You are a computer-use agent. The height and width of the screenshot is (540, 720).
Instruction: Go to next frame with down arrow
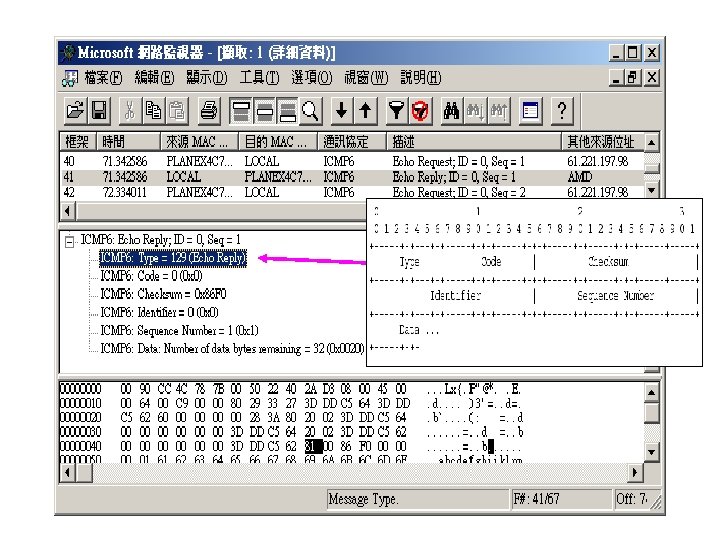[342, 111]
